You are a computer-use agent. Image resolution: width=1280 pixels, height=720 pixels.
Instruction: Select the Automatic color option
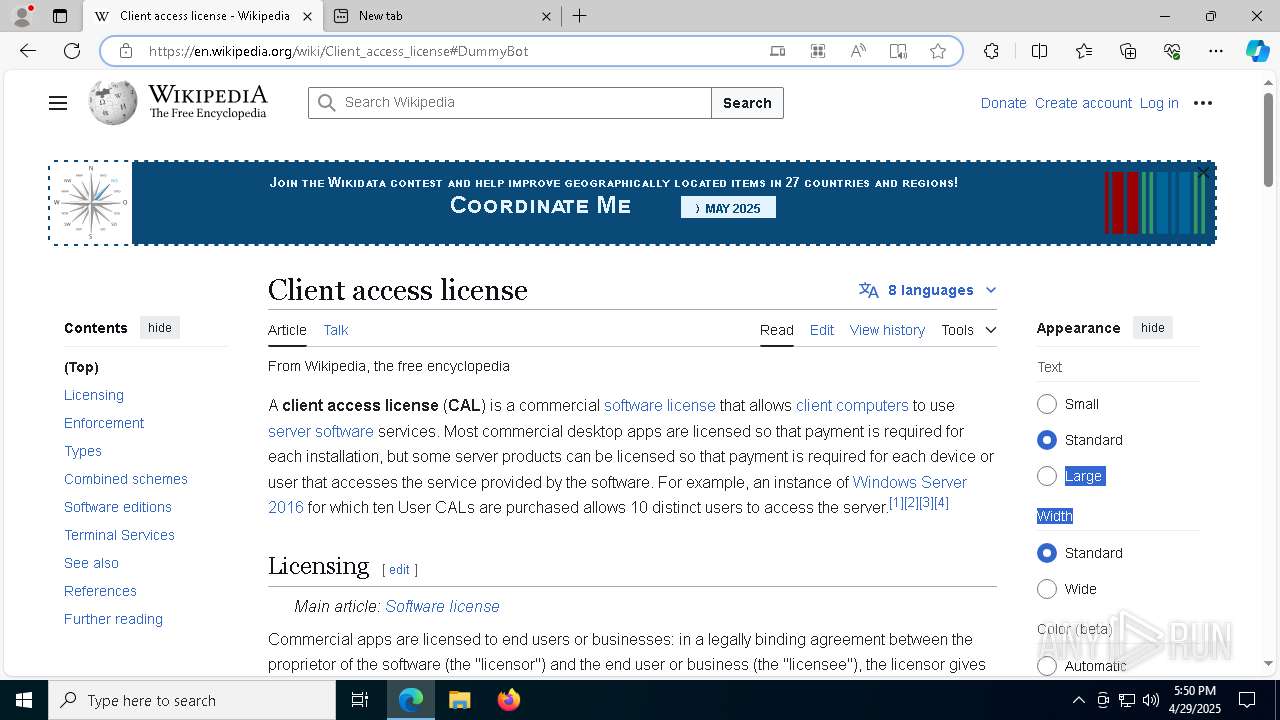pyautogui.click(x=1047, y=666)
